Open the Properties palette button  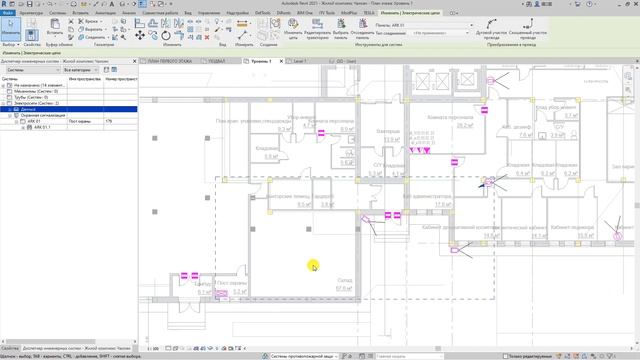click(32, 34)
